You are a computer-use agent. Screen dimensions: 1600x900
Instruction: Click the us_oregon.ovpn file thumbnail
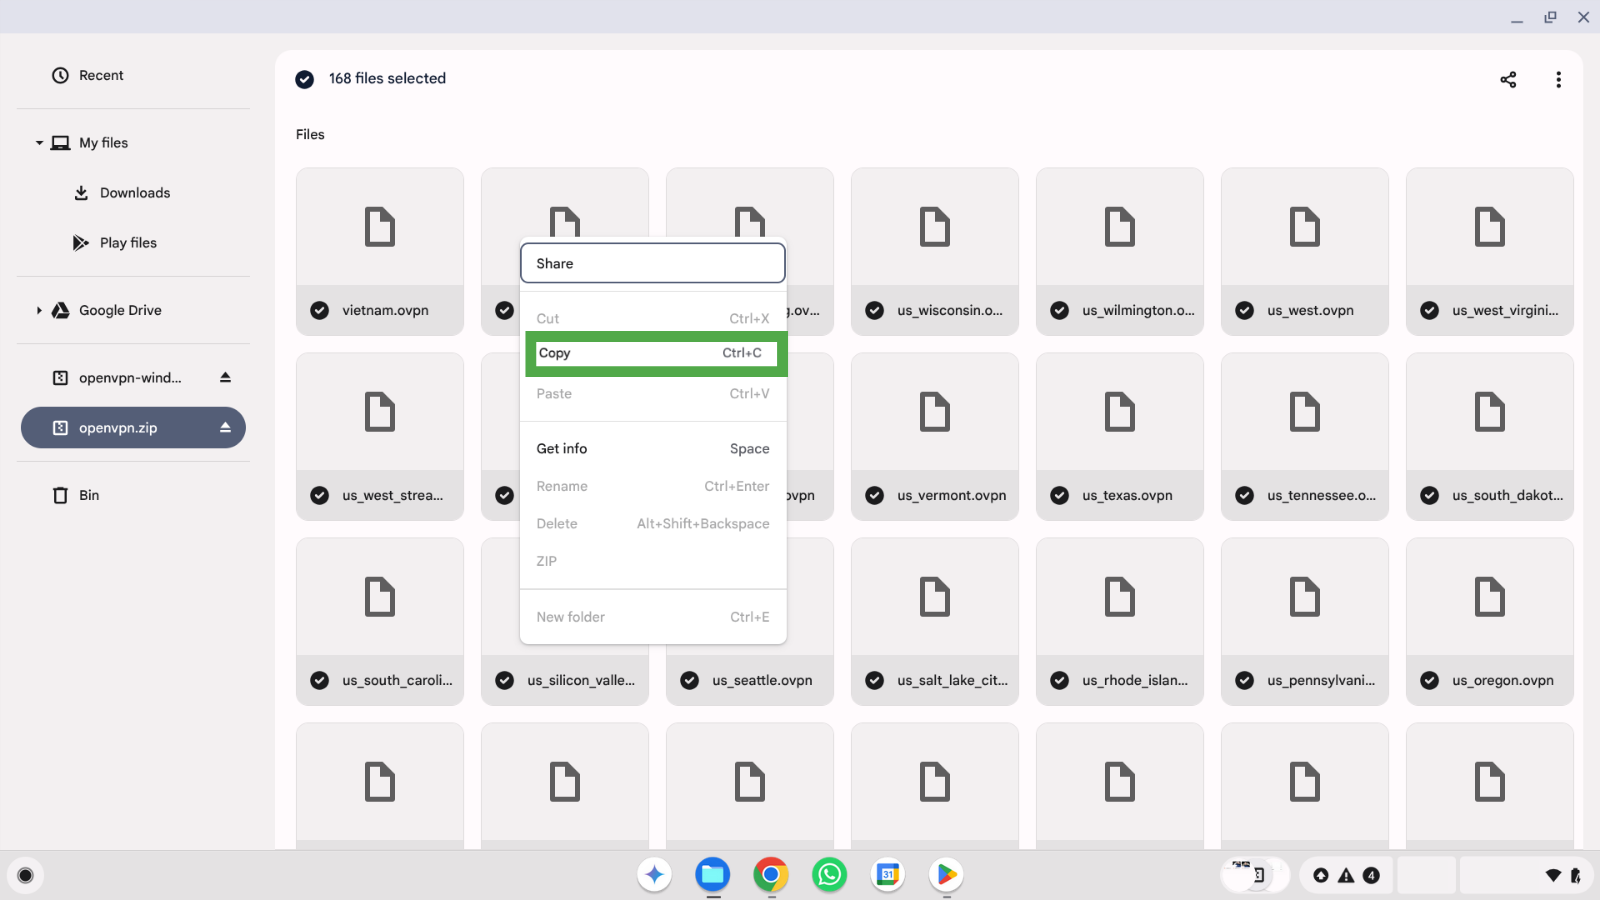pos(1490,597)
